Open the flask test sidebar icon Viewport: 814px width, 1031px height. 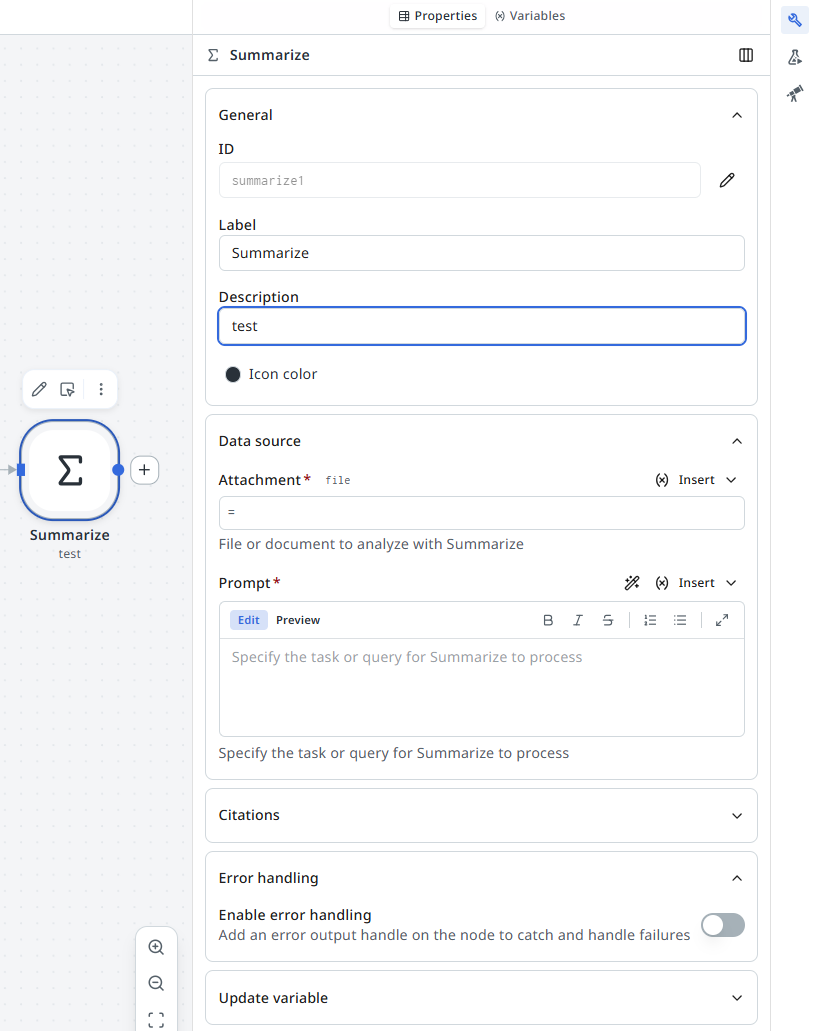pyautogui.click(x=794, y=57)
